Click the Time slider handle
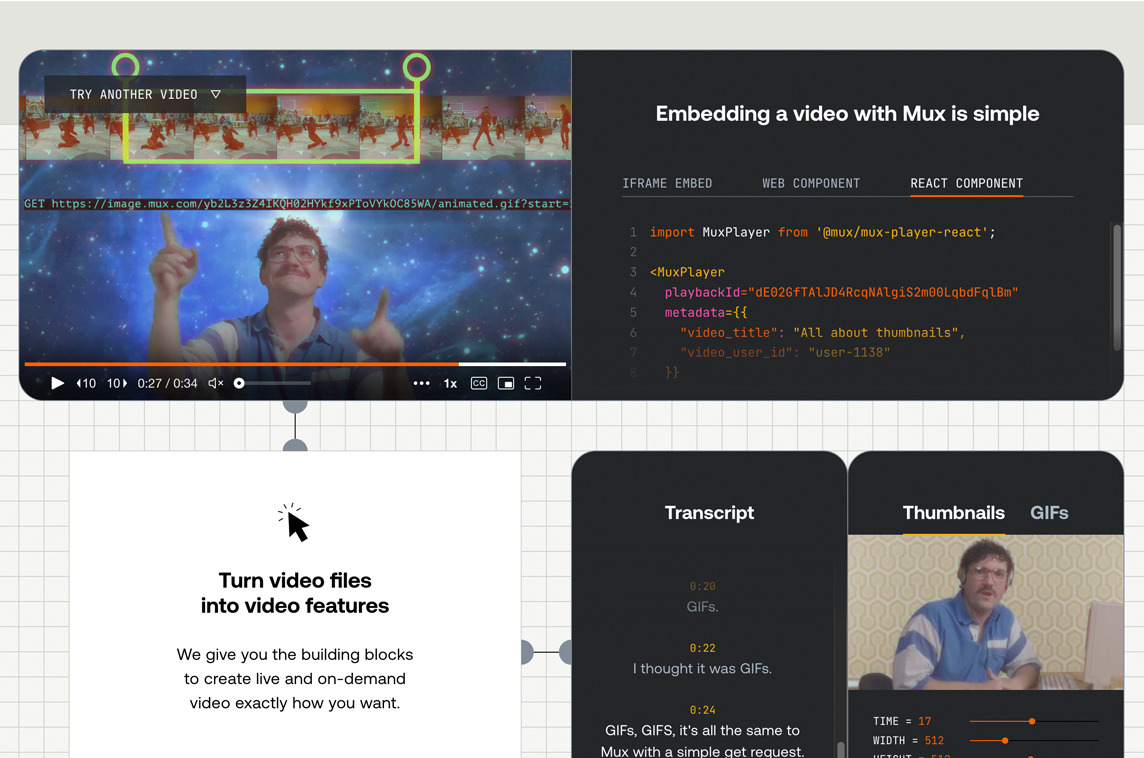Image resolution: width=1144 pixels, height=758 pixels. coord(1032,721)
